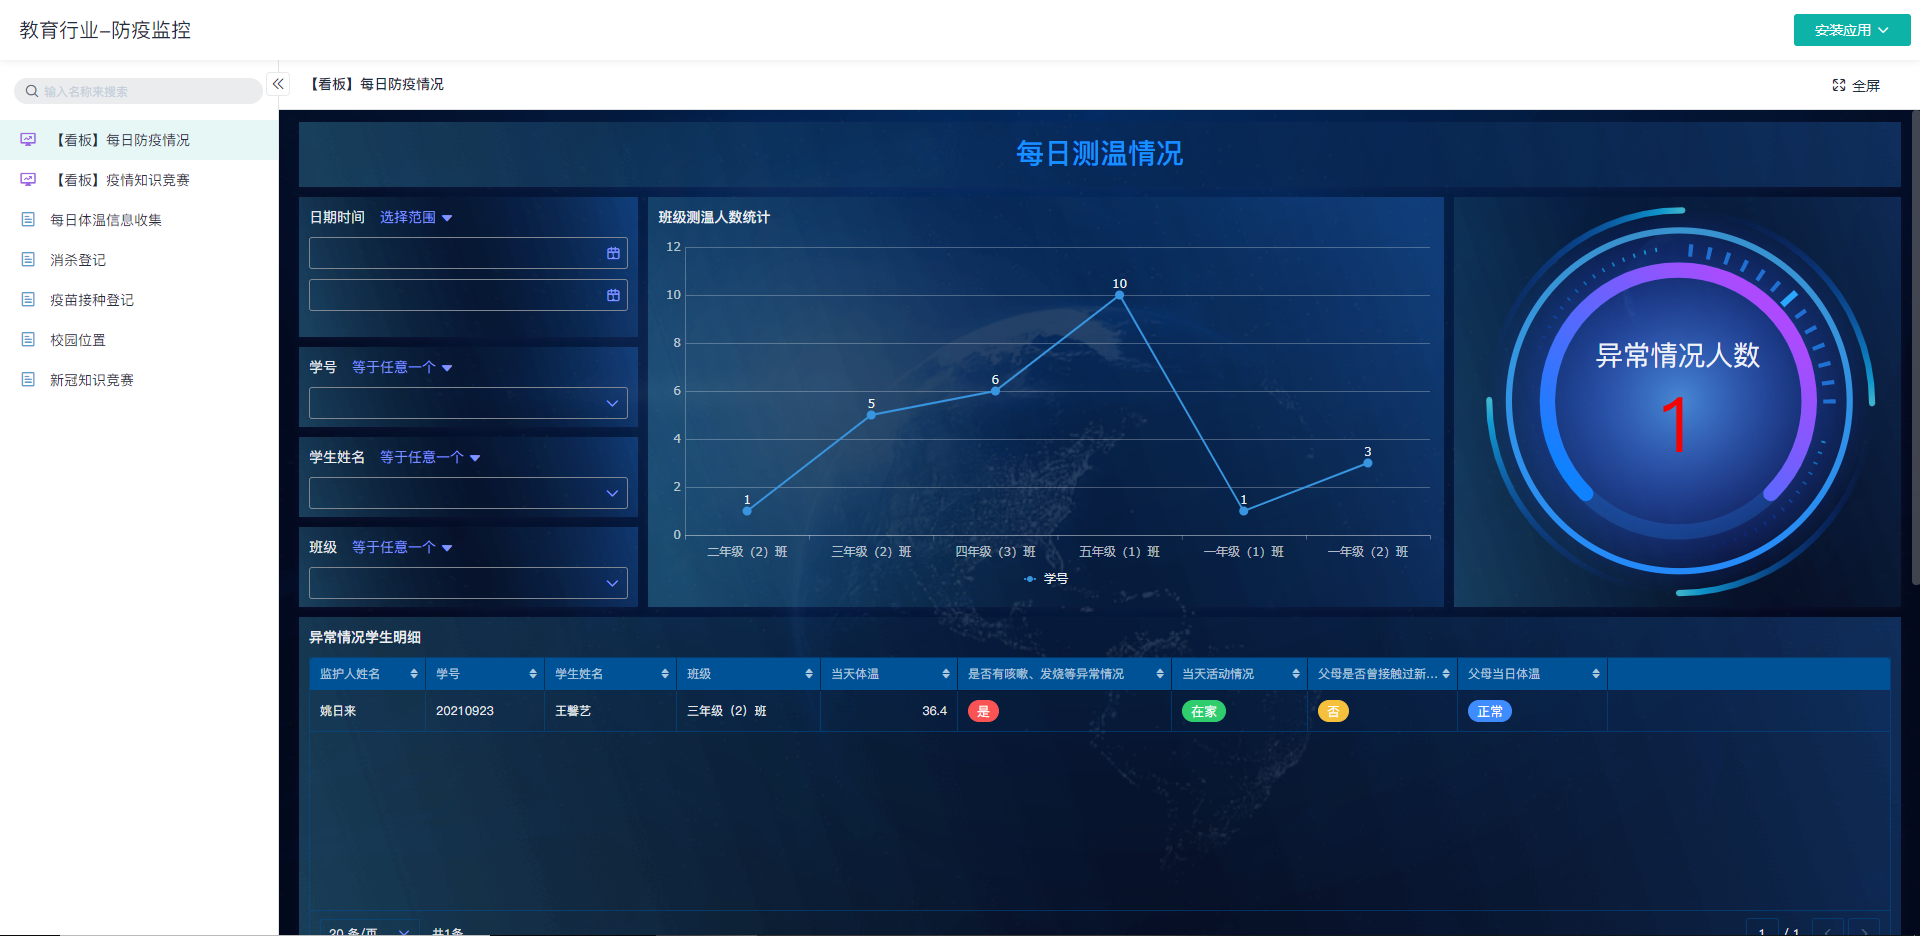The image size is (1920, 936).
Task: Open the calendar icon in the end date field
Action: click(x=613, y=295)
